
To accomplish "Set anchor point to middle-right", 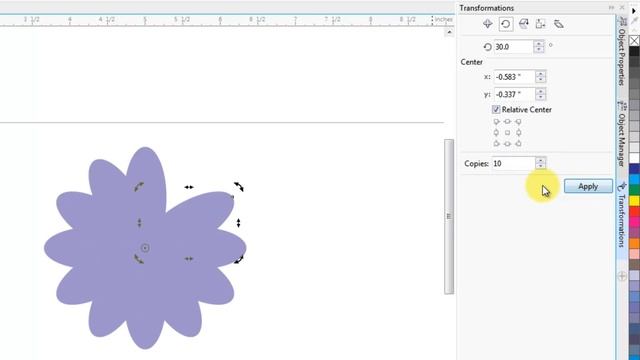I will [518, 133].
